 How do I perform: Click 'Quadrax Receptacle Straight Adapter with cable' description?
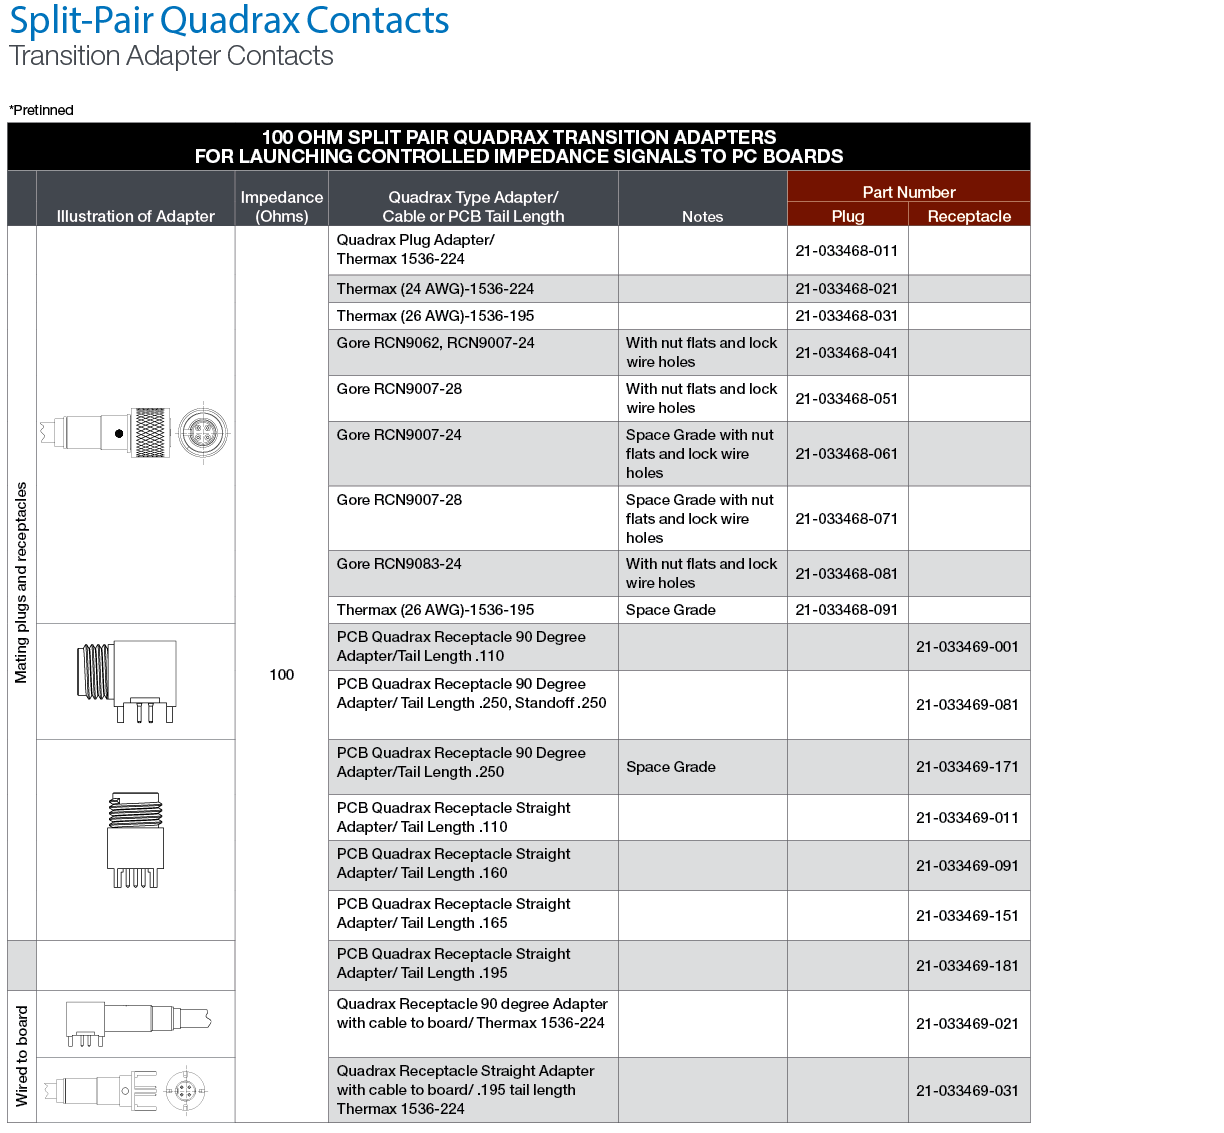click(x=465, y=1090)
